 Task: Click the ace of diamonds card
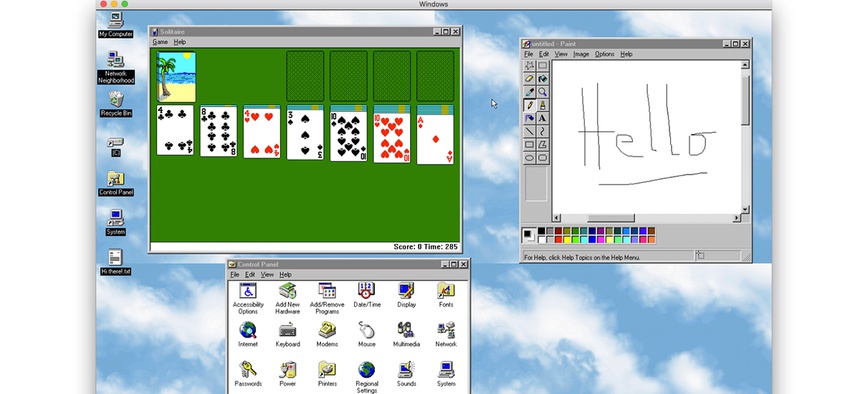click(435, 139)
